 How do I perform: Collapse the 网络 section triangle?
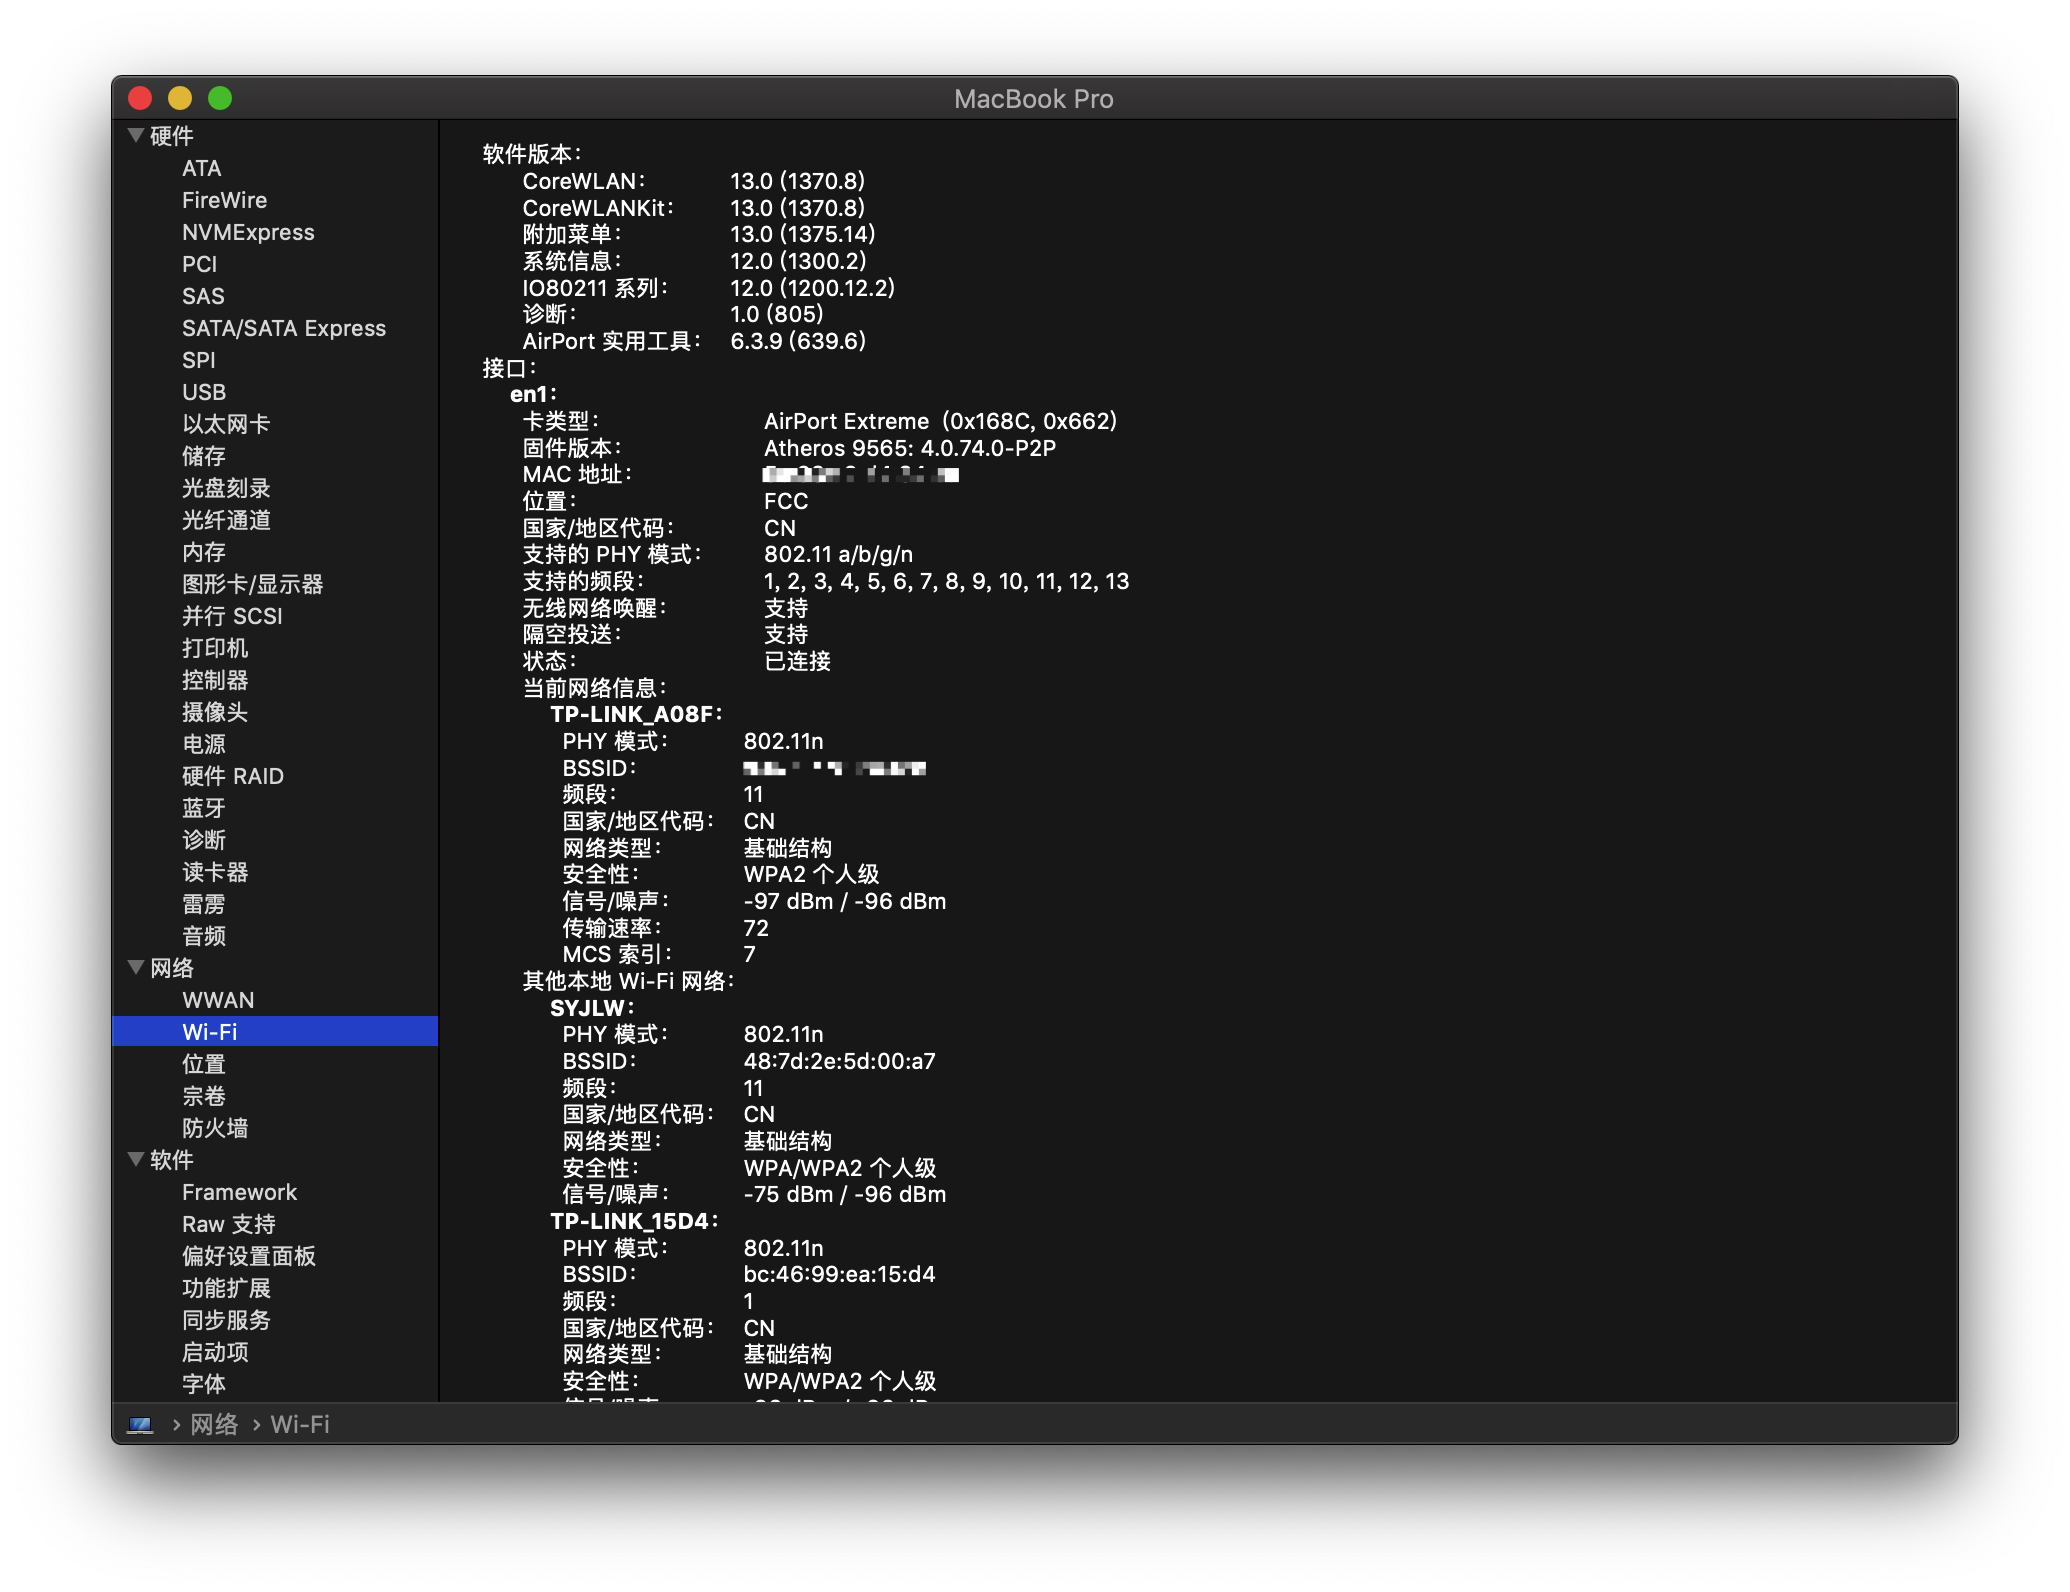pyautogui.click(x=136, y=967)
